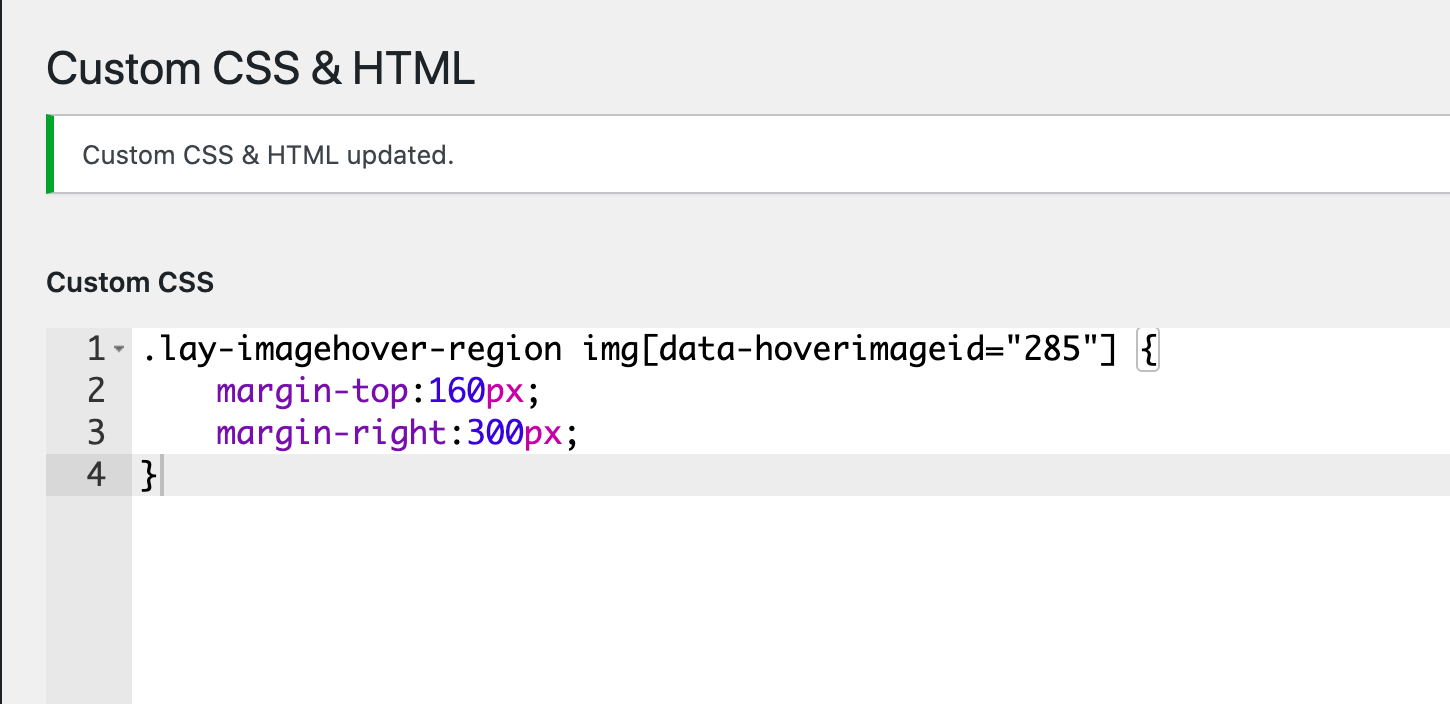Click the px unit after 160
The image size is (1450, 704).
point(506,392)
